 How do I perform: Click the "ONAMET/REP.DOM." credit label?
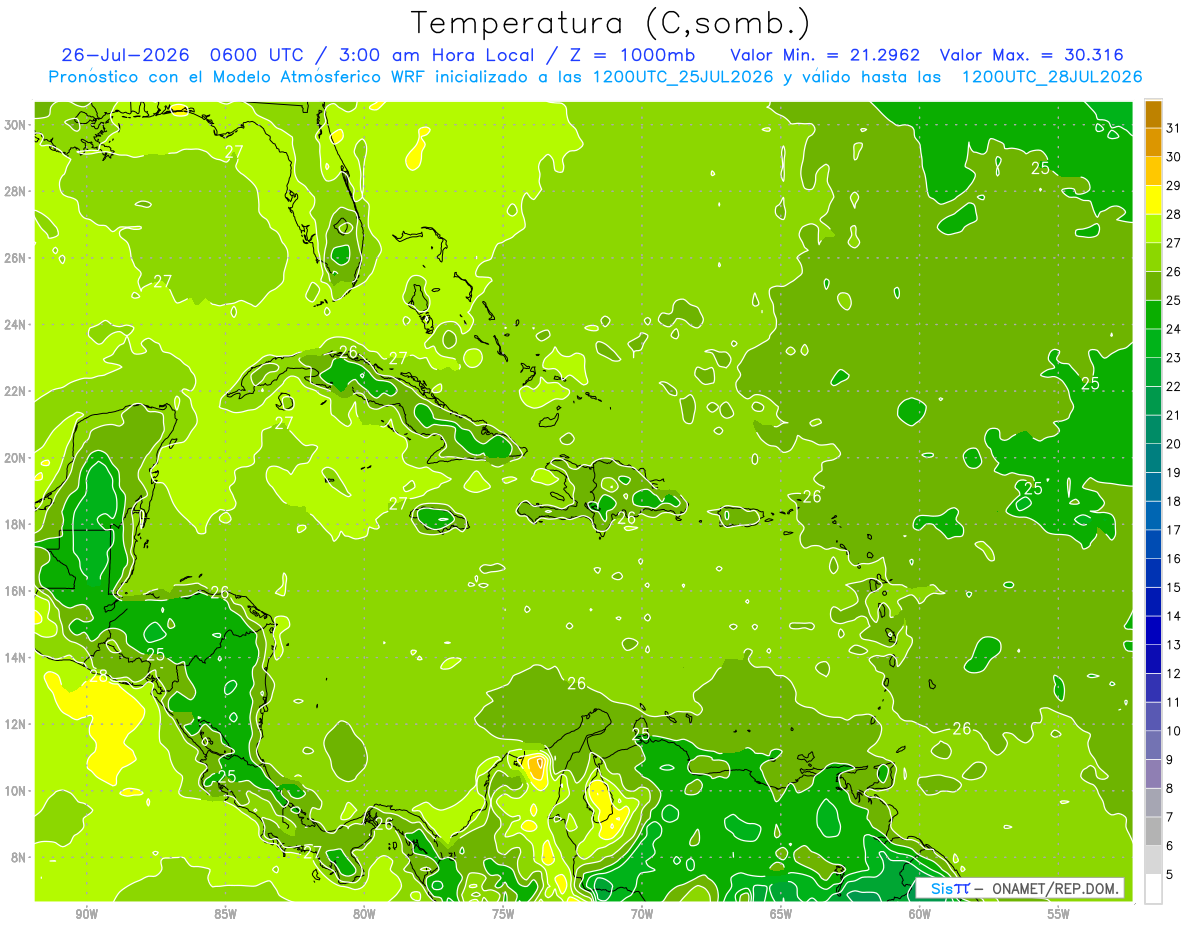click(x=1056, y=888)
